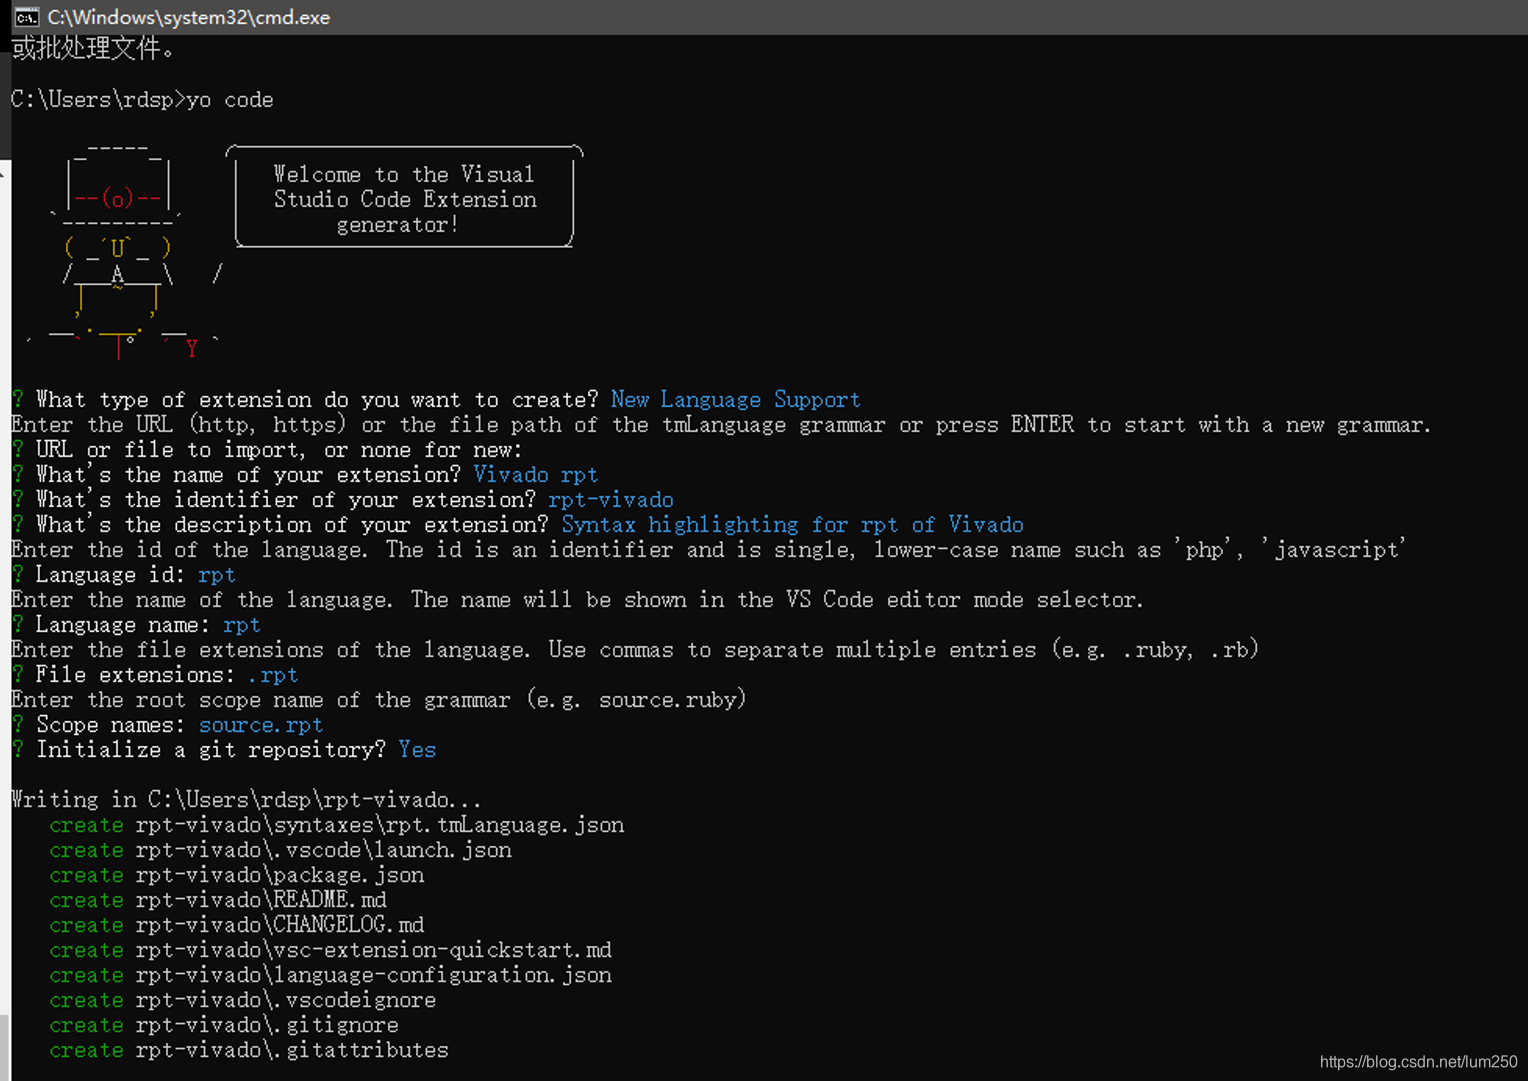Viewport: 1528px width, 1081px height.
Task: Click 'Syntax highlighting for rpt of Vivado' text
Action: 792,525
